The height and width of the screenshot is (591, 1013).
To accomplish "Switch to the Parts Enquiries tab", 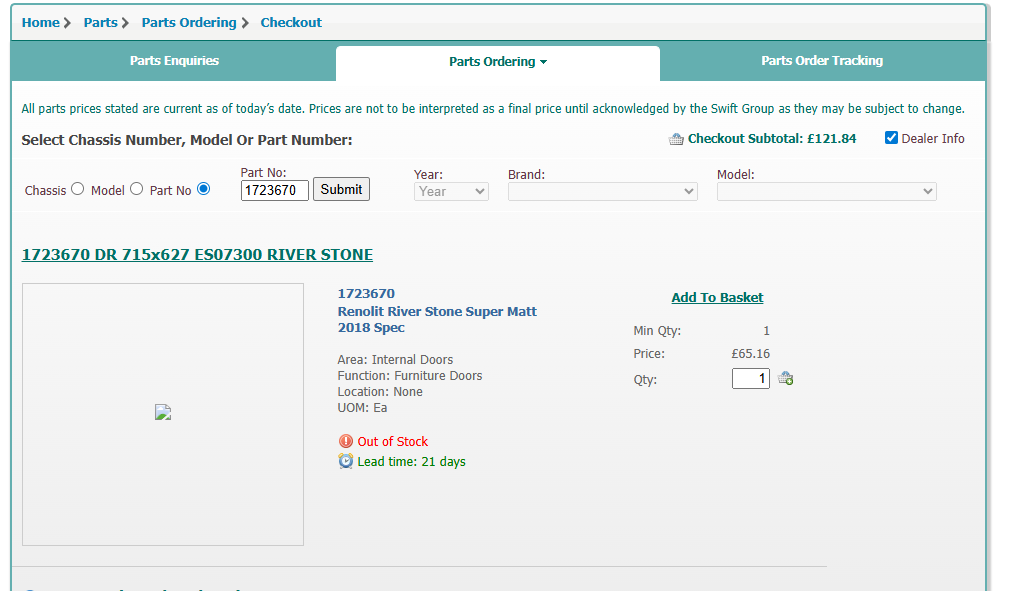I will (174, 61).
